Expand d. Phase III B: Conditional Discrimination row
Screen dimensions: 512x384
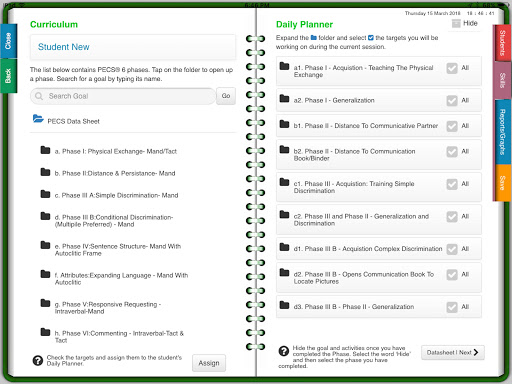tap(114, 221)
